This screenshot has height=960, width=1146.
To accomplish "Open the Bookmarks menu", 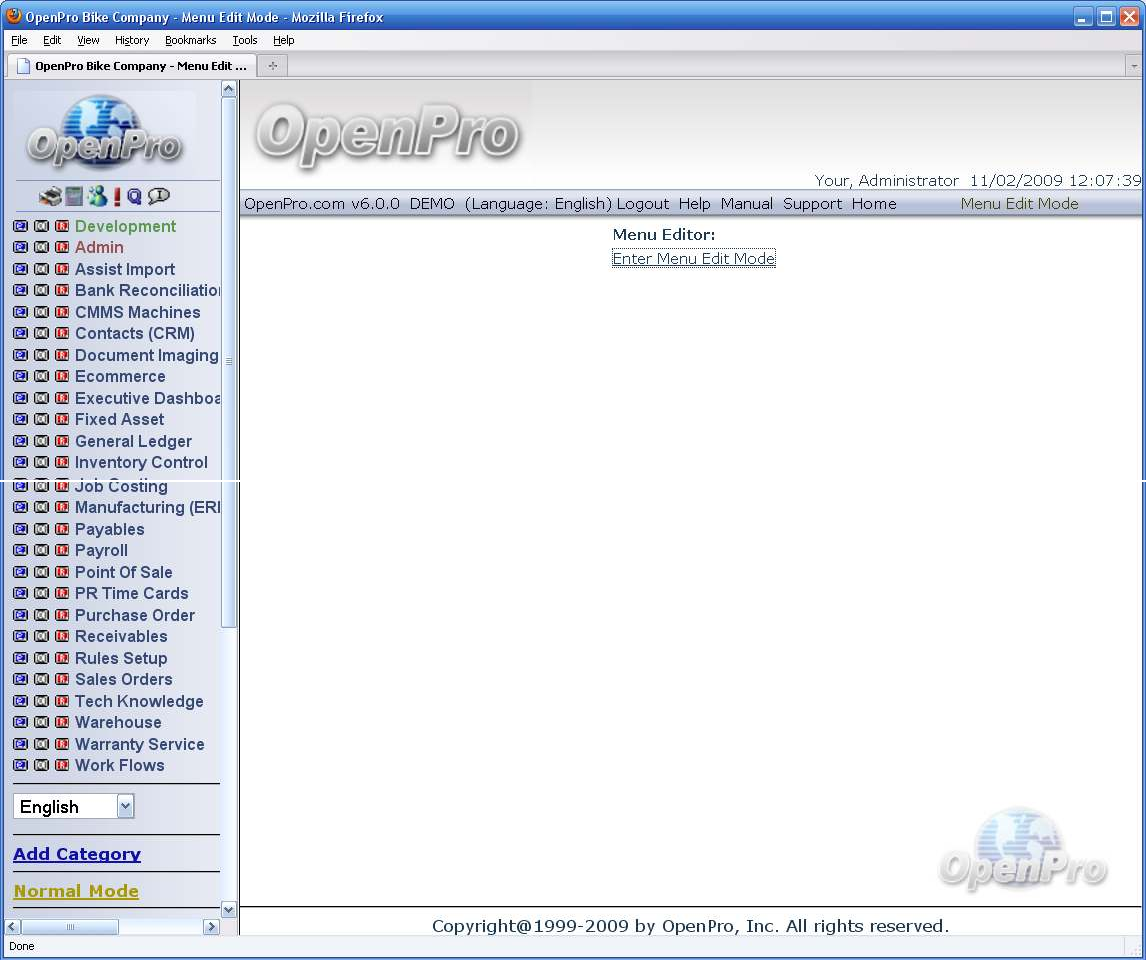I will pos(190,40).
